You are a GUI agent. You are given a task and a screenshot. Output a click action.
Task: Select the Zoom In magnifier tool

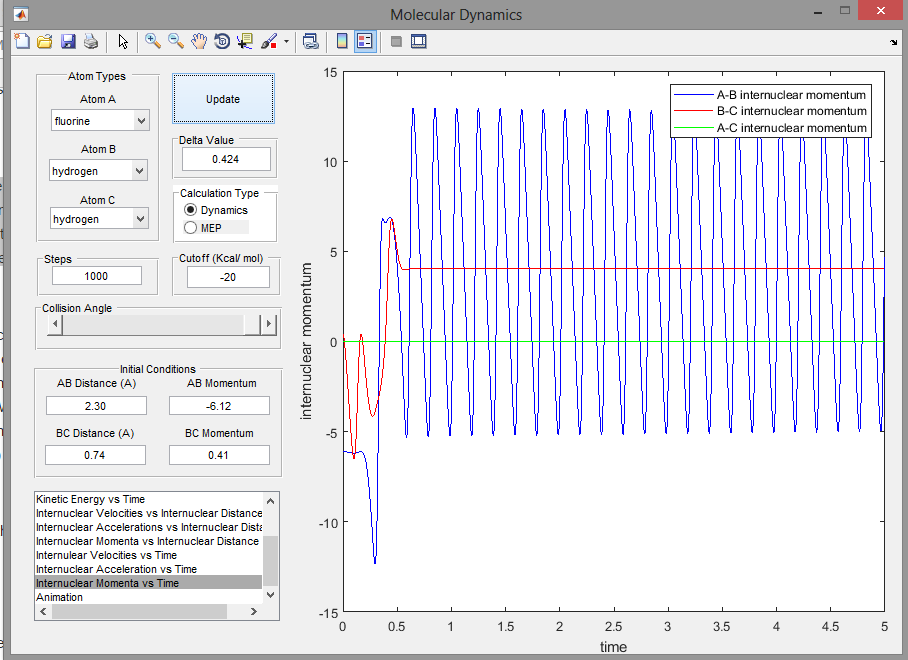153,41
